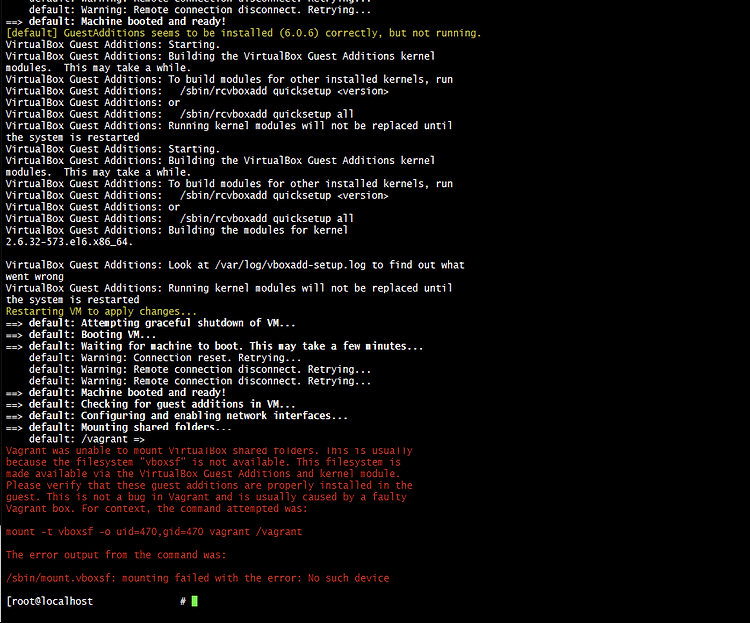
Task: Select "Configuring and enabling network interfaces..." line
Action: coord(176,416)
